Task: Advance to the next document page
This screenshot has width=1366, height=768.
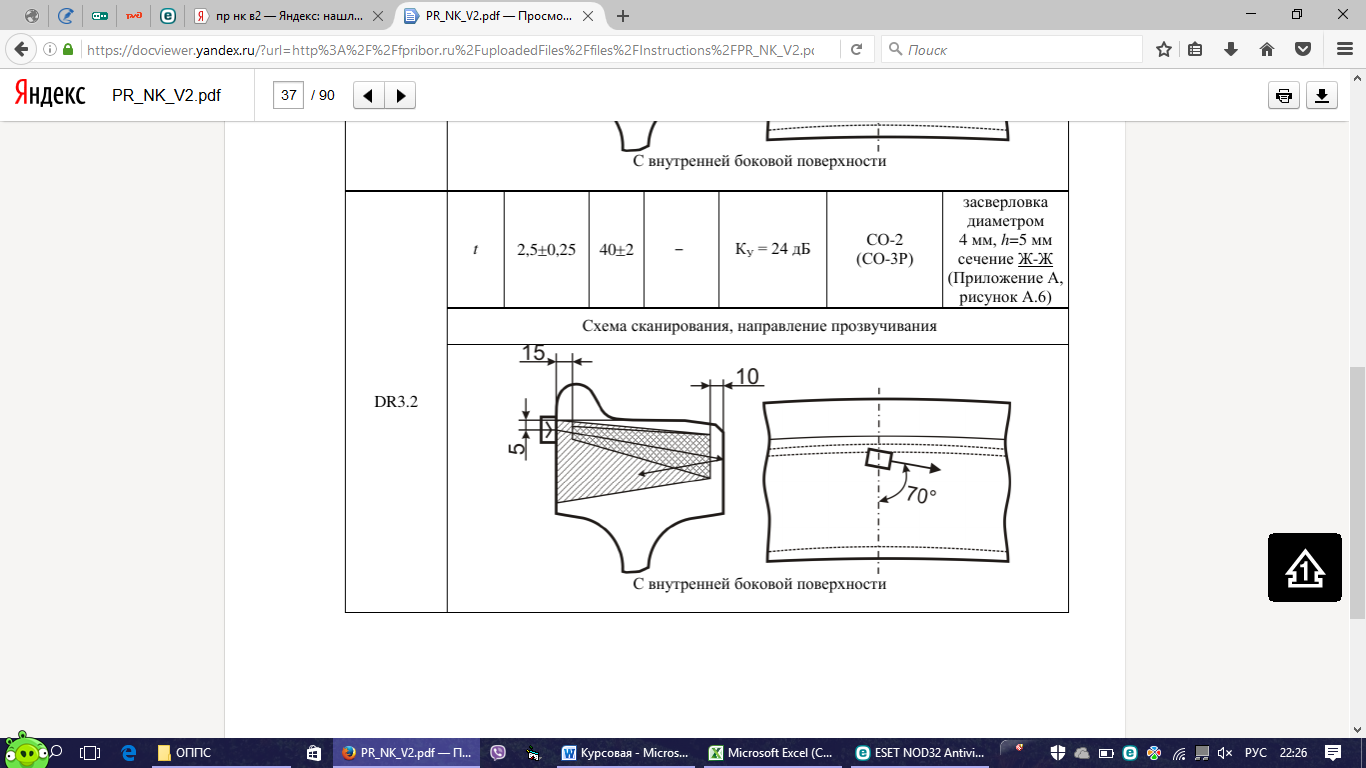Action: click(401, 95)
